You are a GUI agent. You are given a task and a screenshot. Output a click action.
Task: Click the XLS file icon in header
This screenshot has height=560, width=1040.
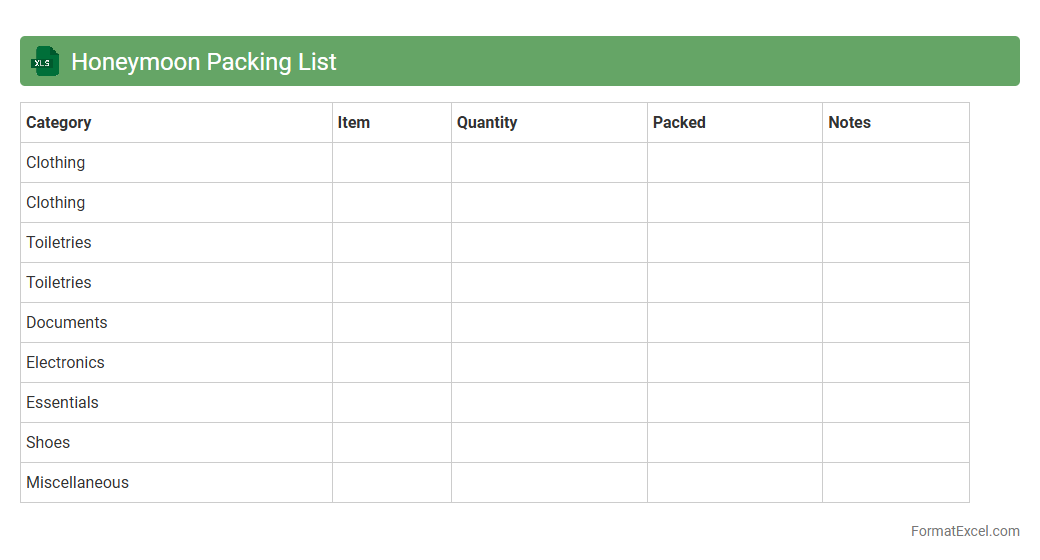tap(44, 61)
